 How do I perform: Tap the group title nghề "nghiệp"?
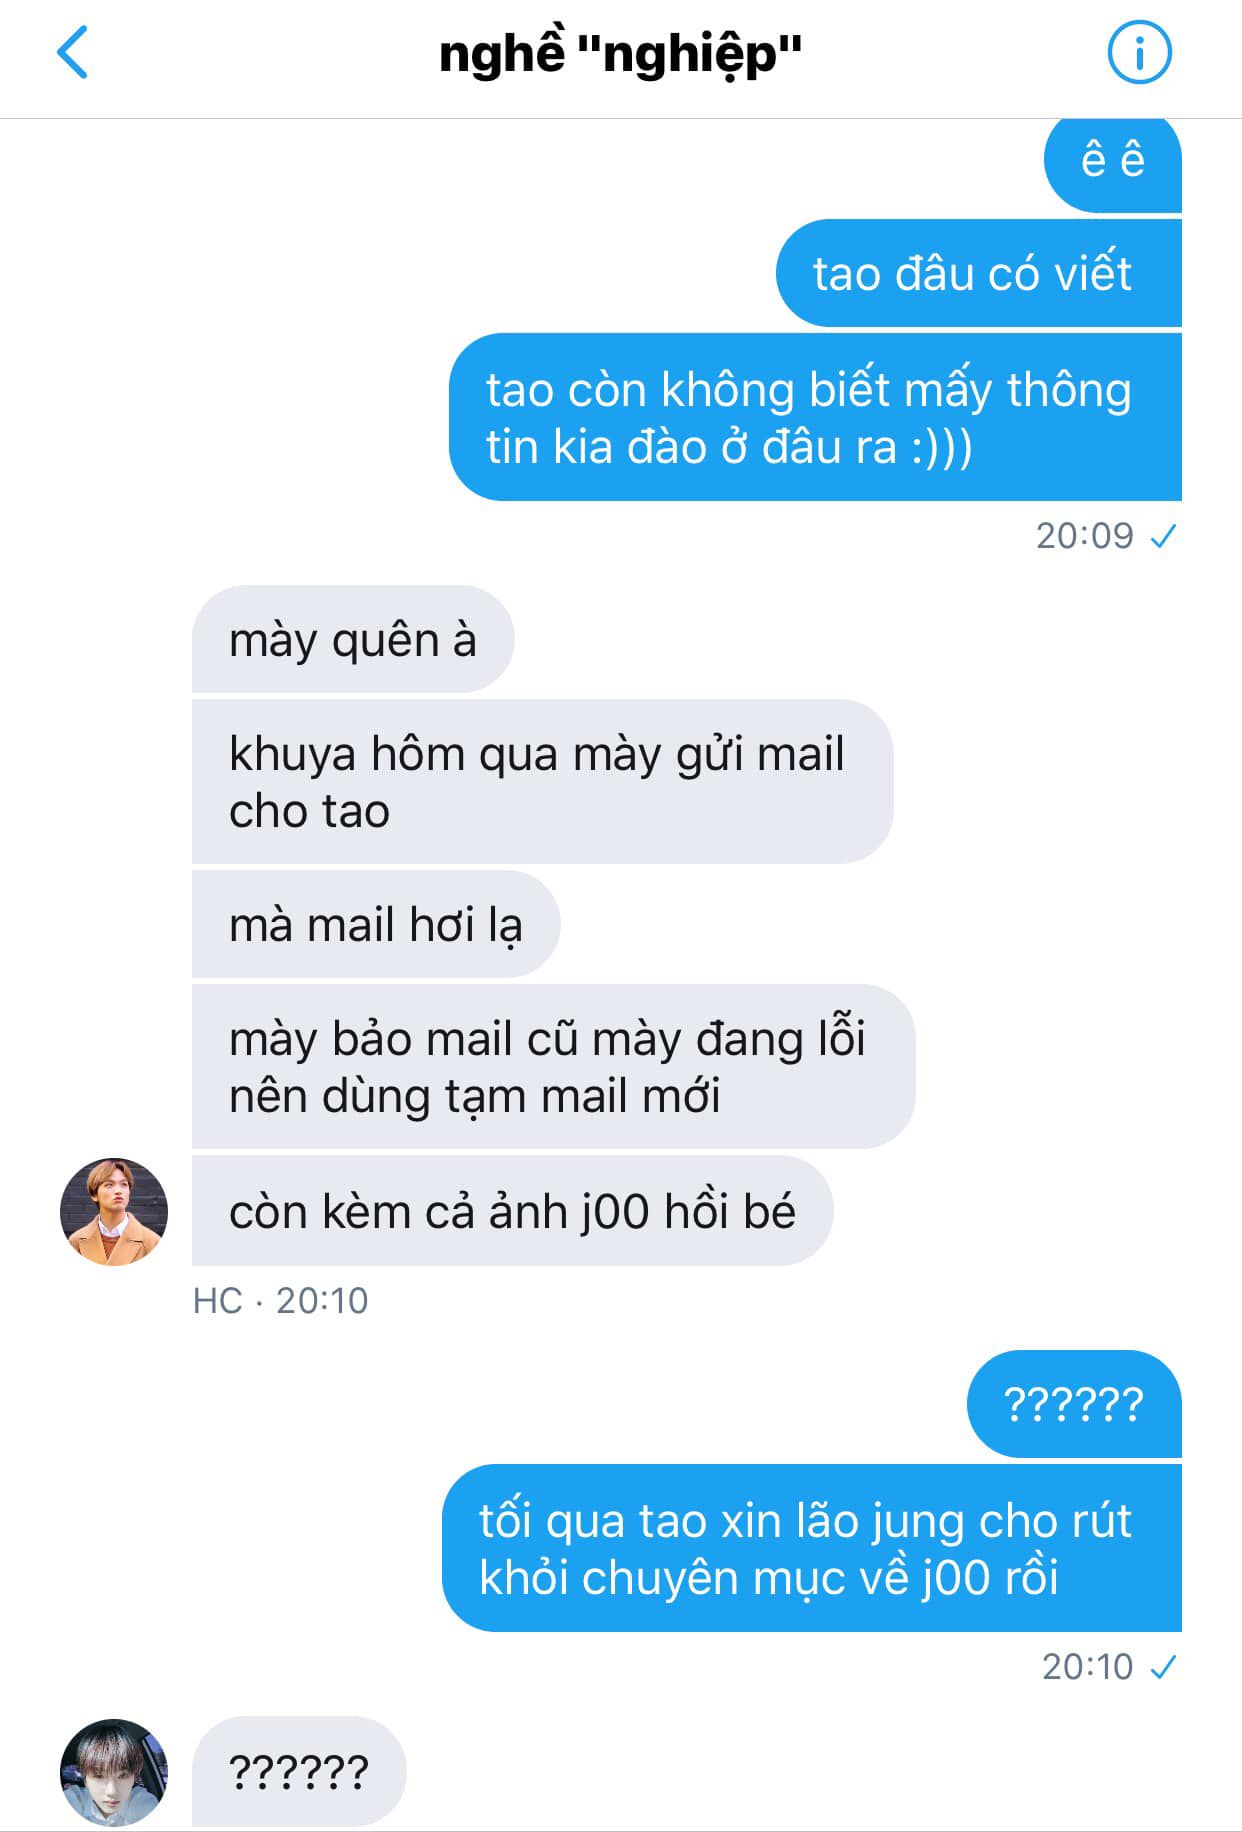[621, 53]
